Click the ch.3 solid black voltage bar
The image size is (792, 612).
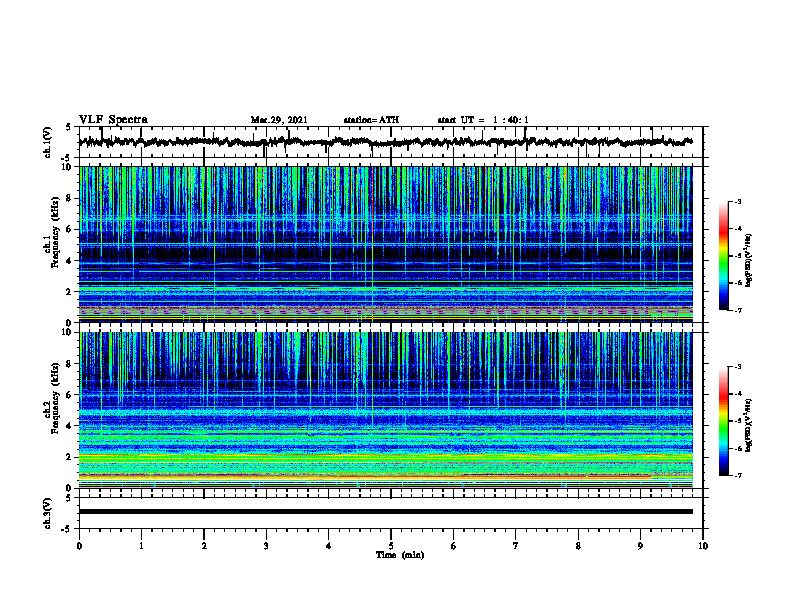386,512
